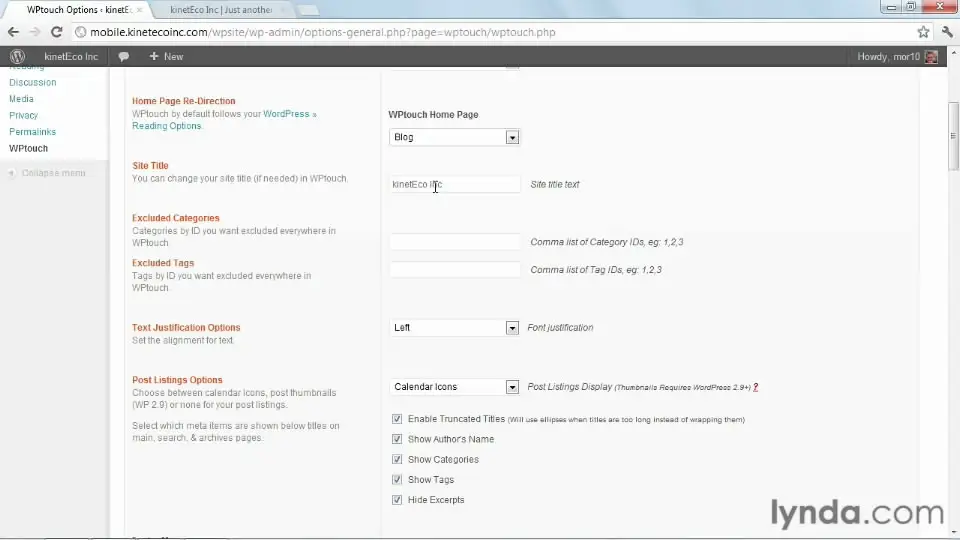Viewport: 960px width, 540px height.
Task: Click in the Site title text field
Action: (455, 184)
